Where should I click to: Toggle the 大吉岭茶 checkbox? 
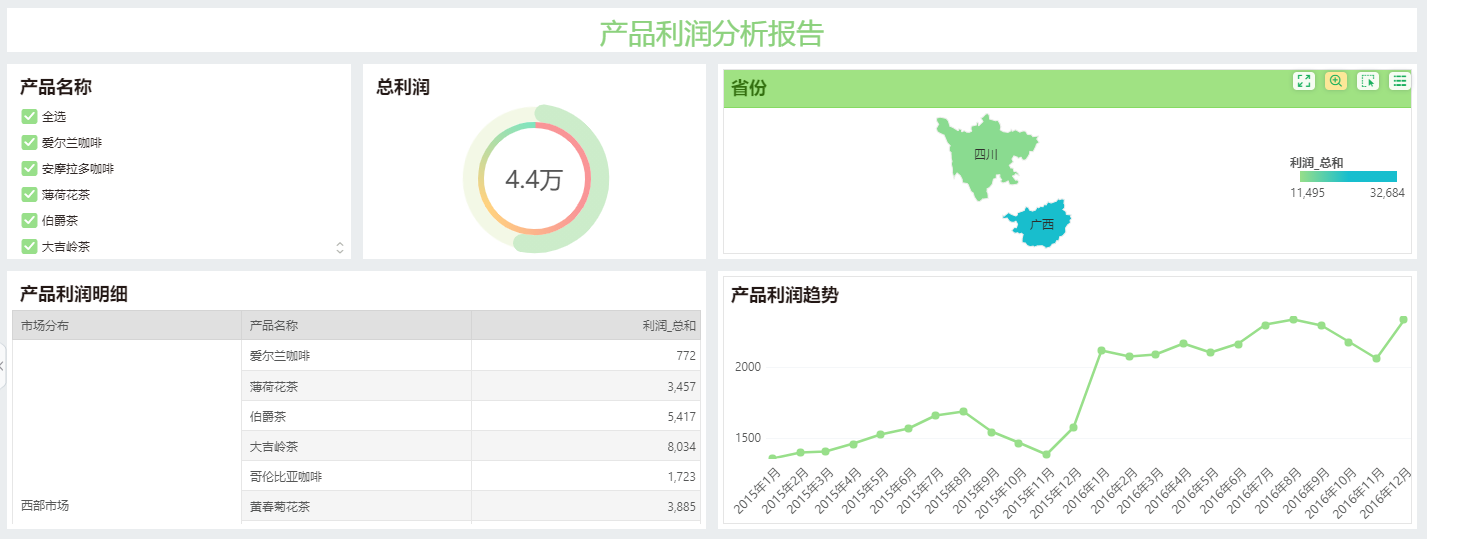click(x=29, y=246)
